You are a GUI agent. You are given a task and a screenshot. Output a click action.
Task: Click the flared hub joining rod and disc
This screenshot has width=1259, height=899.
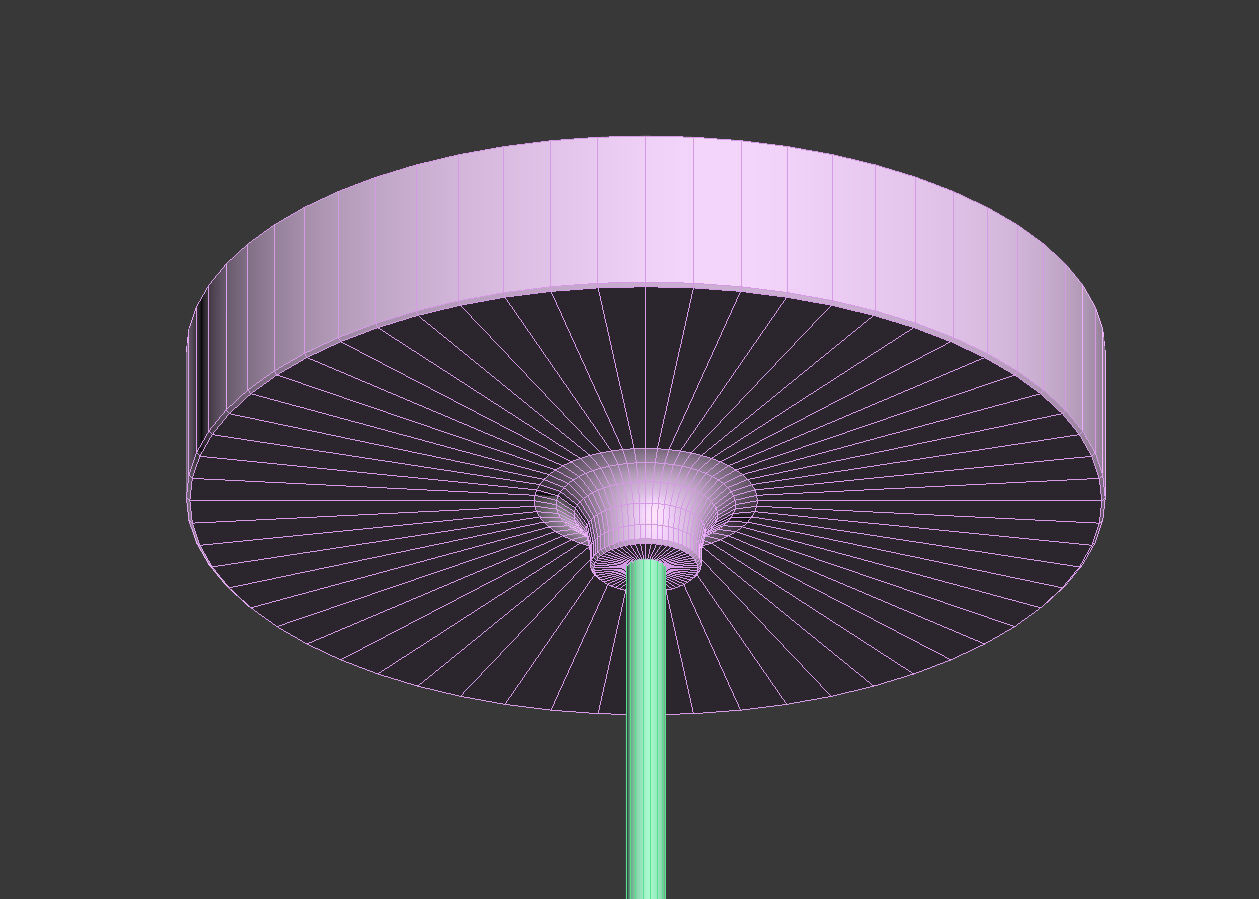(645, 518)
